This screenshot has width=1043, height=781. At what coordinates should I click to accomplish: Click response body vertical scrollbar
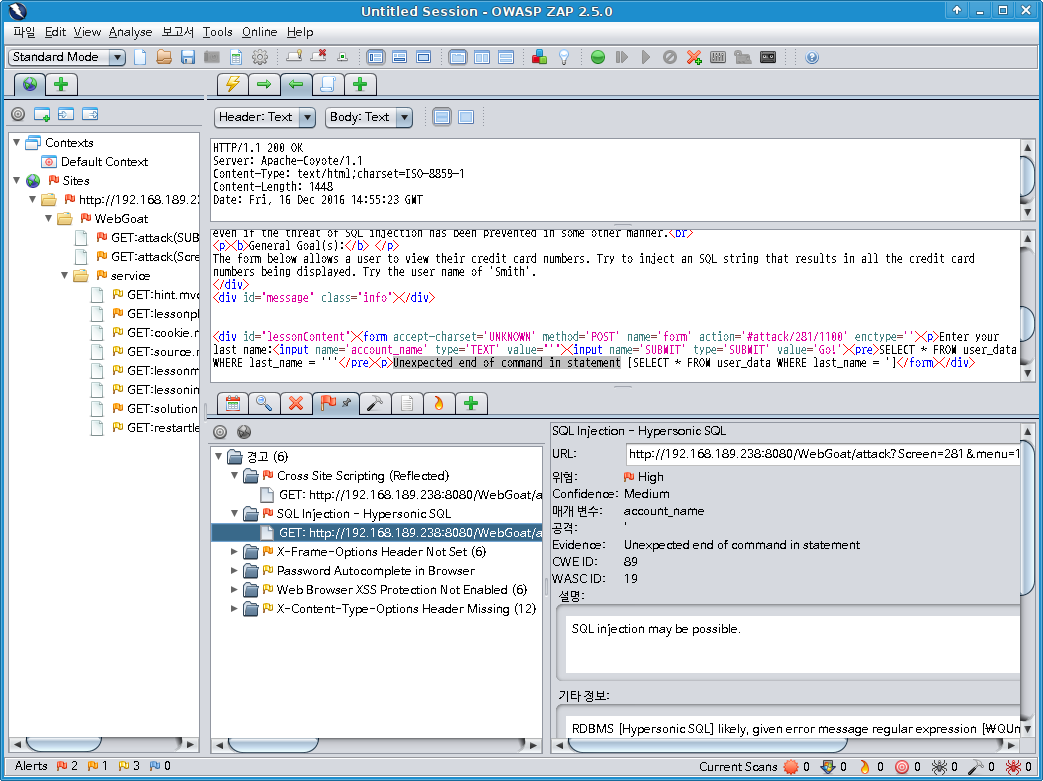click(1028, 305)
